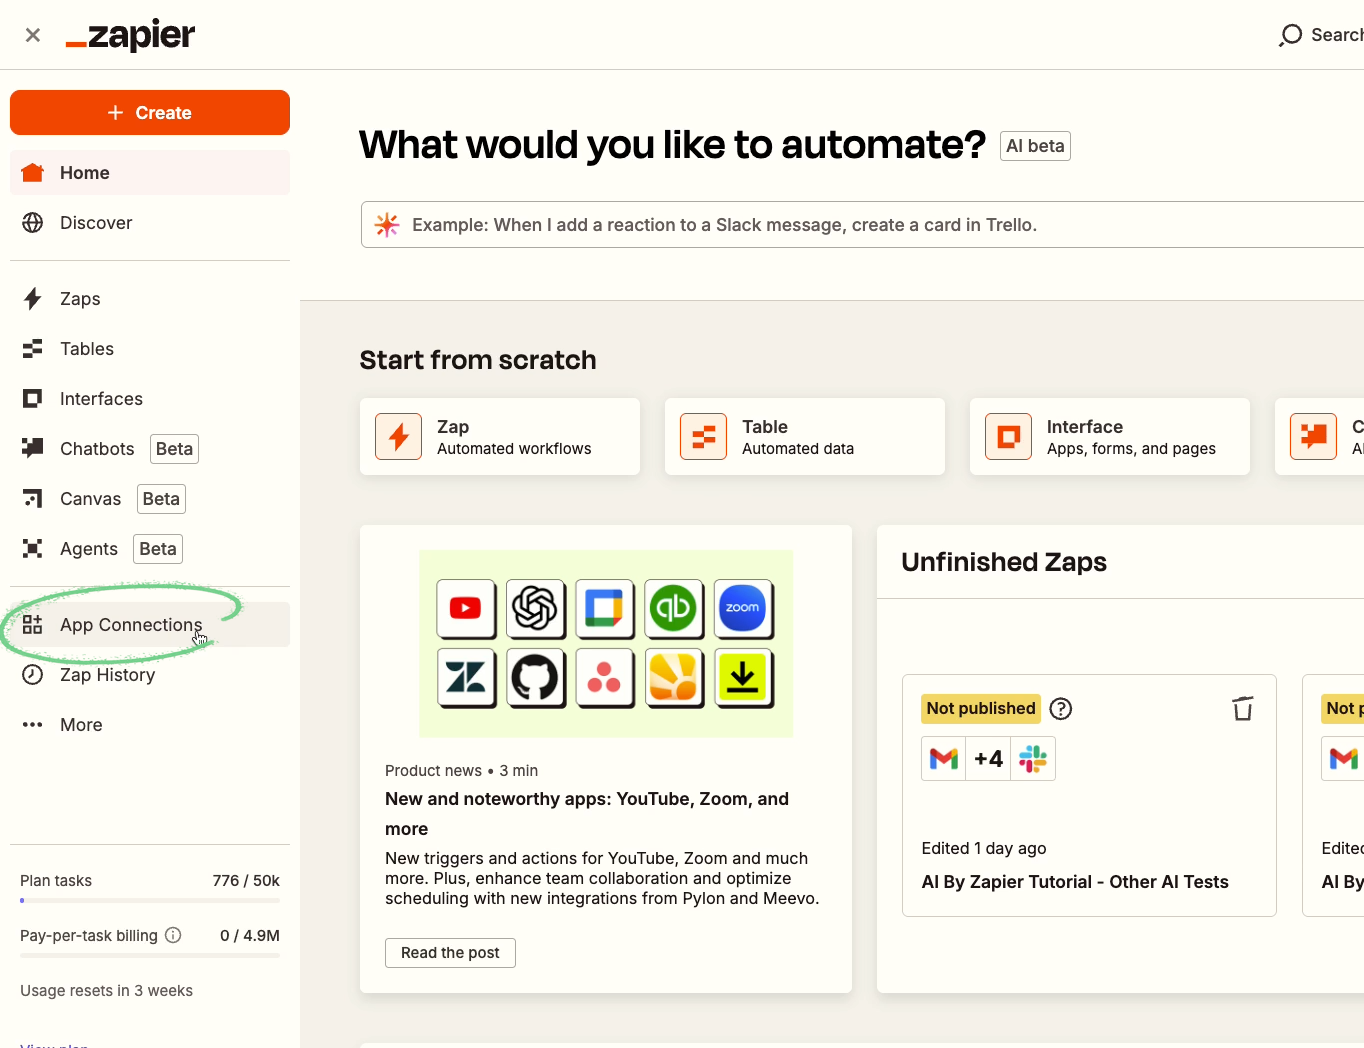Click the Interfaces square icon
The width and height of the screenshot is (1364, 1048).
coord(33,399)
